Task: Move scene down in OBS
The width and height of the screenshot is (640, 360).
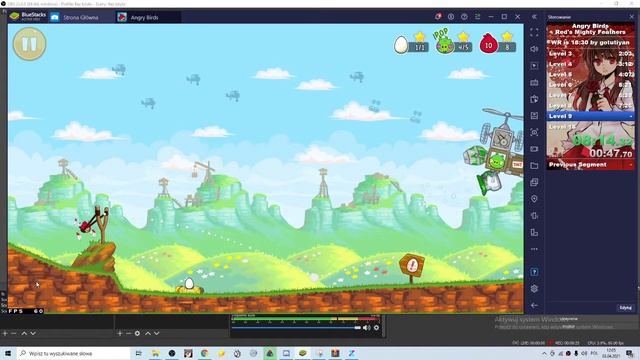Action: [33, 333]
